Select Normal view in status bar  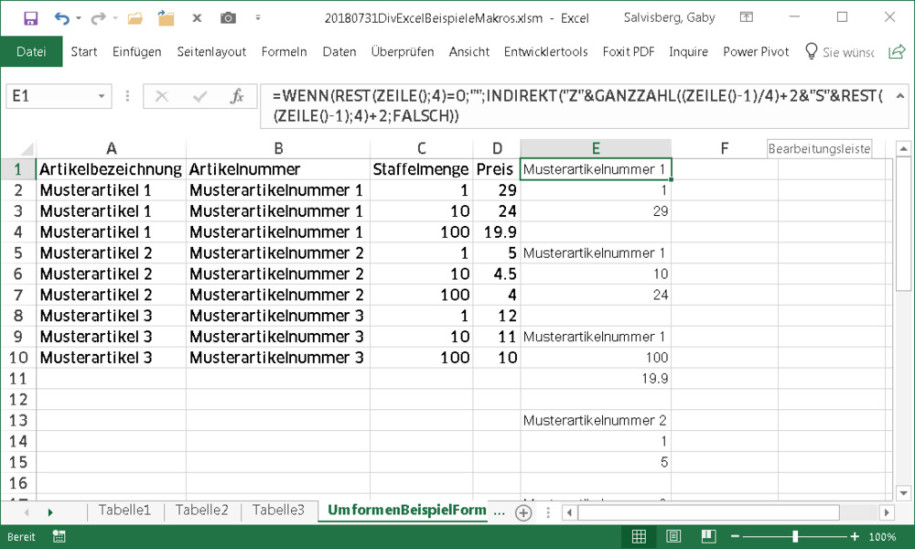pyautogui.click(x=639, y=537)
